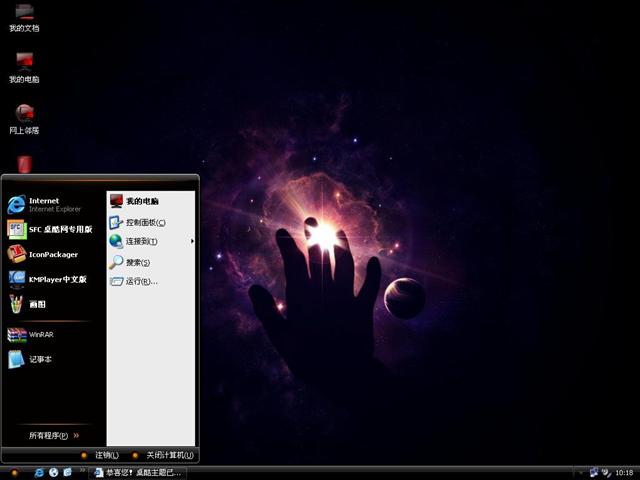
Task: Open 我的文档 desktop icon
Action: tap(24, 17)
